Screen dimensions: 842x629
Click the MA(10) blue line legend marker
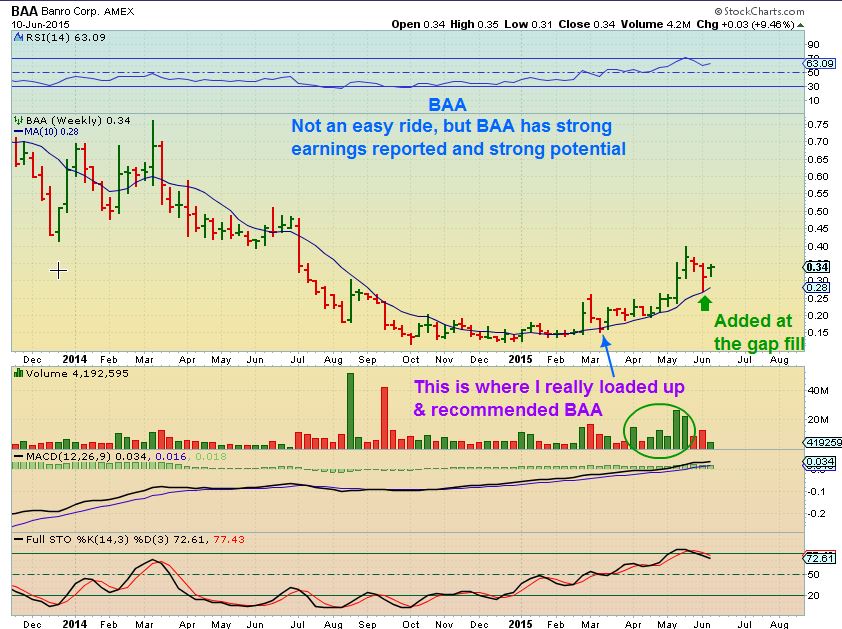tap(18, 132)
